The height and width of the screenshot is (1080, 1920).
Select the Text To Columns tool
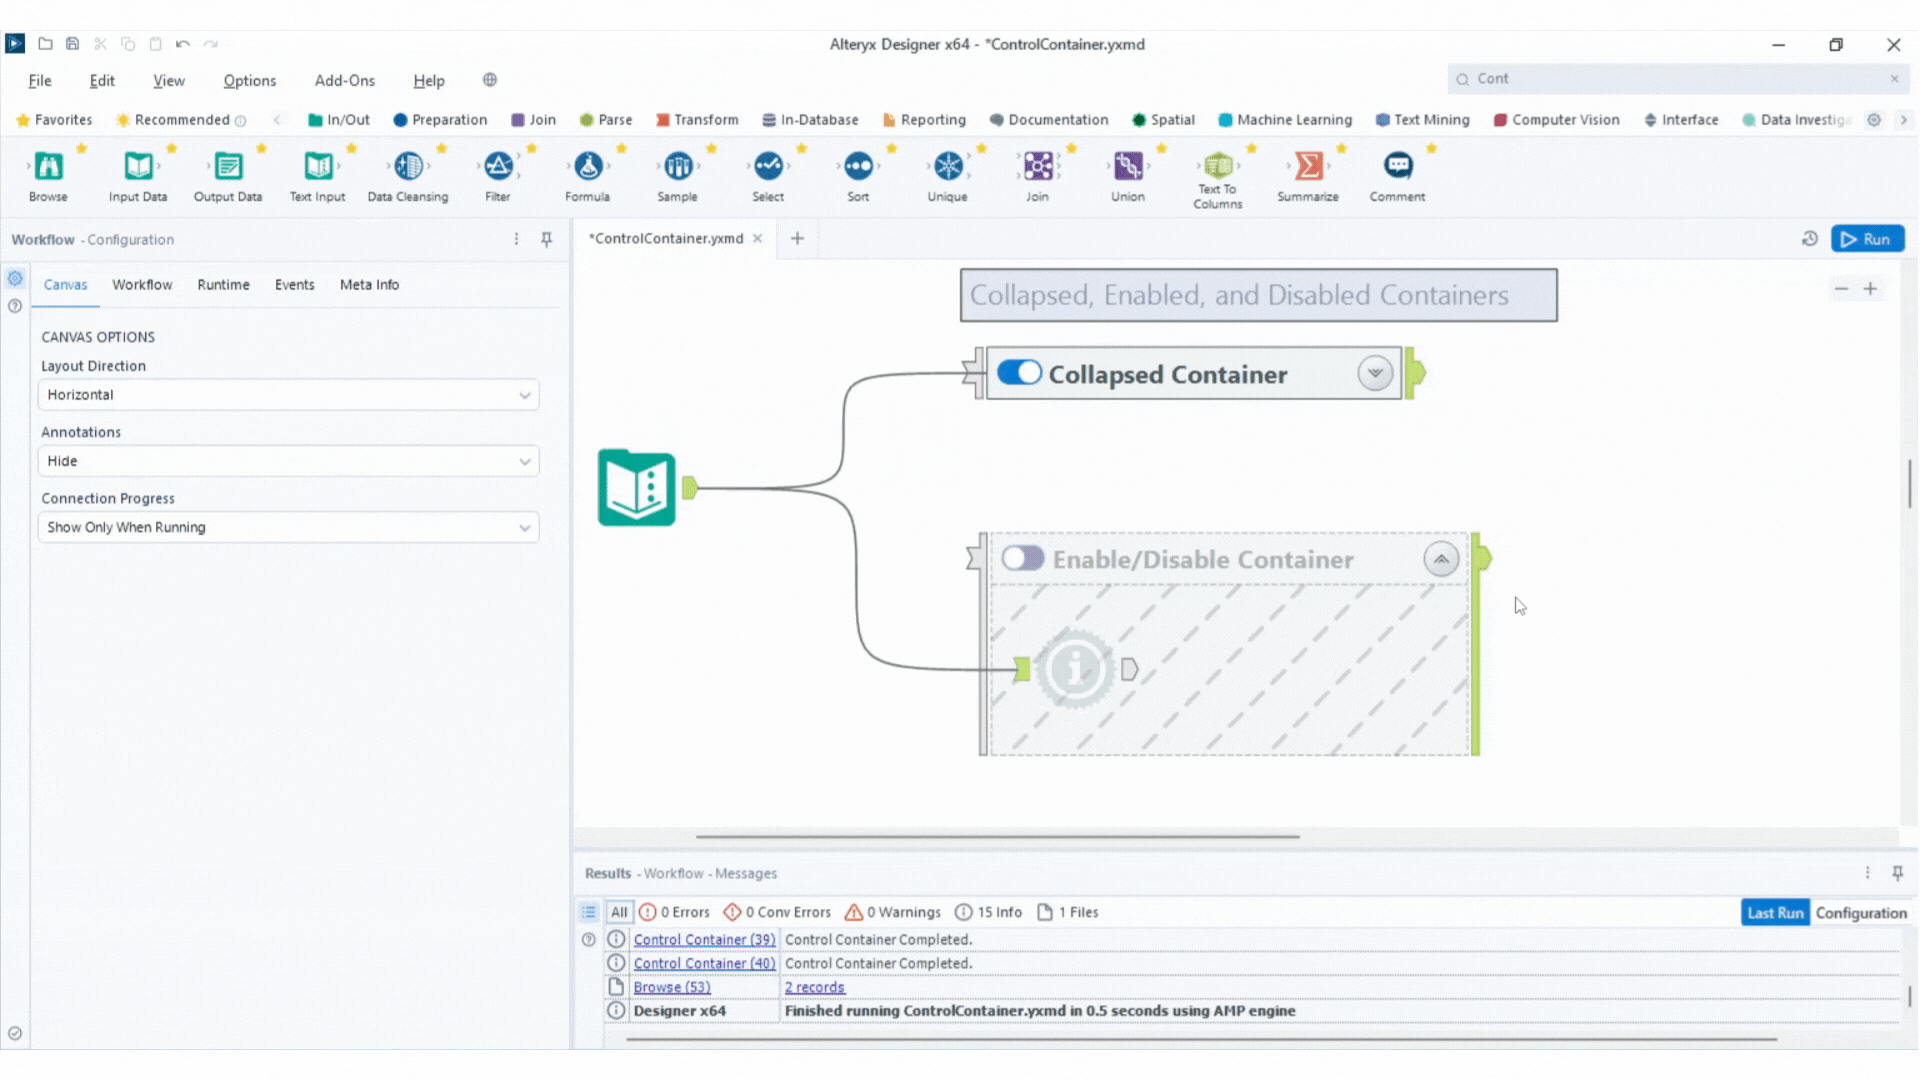point(1216,167)
